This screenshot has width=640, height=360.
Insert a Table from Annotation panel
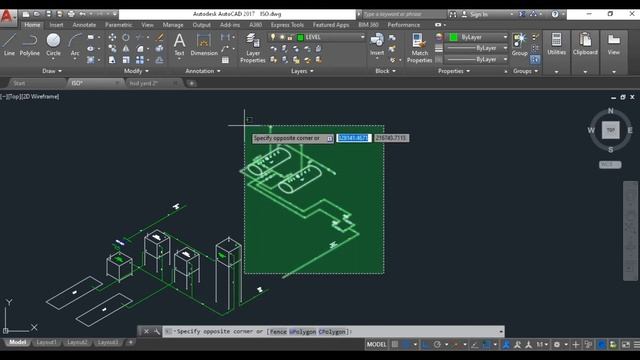tap(225, 60)
